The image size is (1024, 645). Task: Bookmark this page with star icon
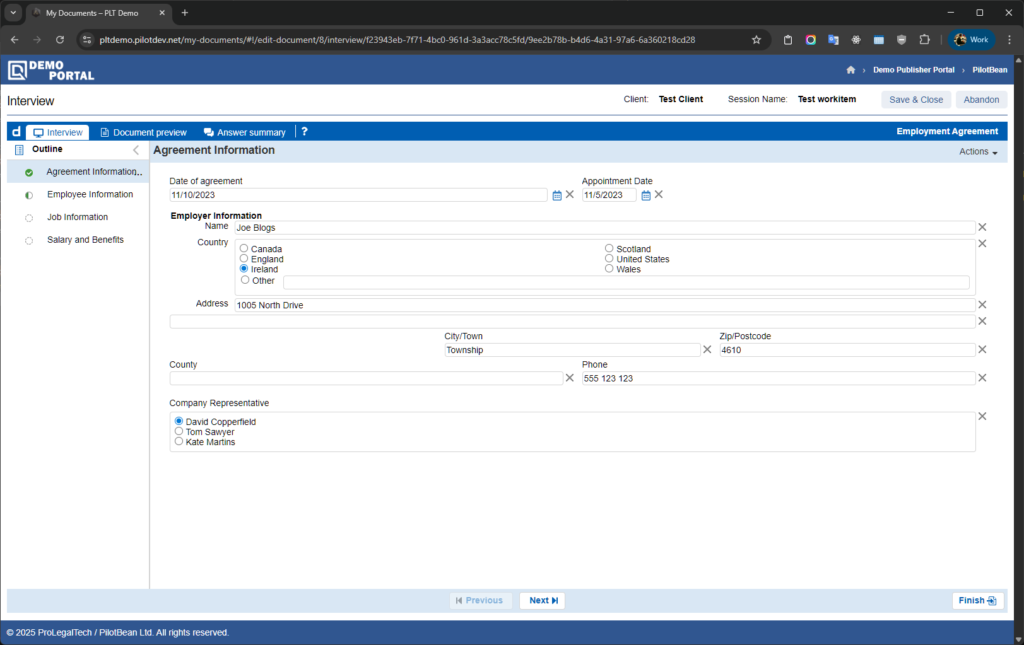756,40
